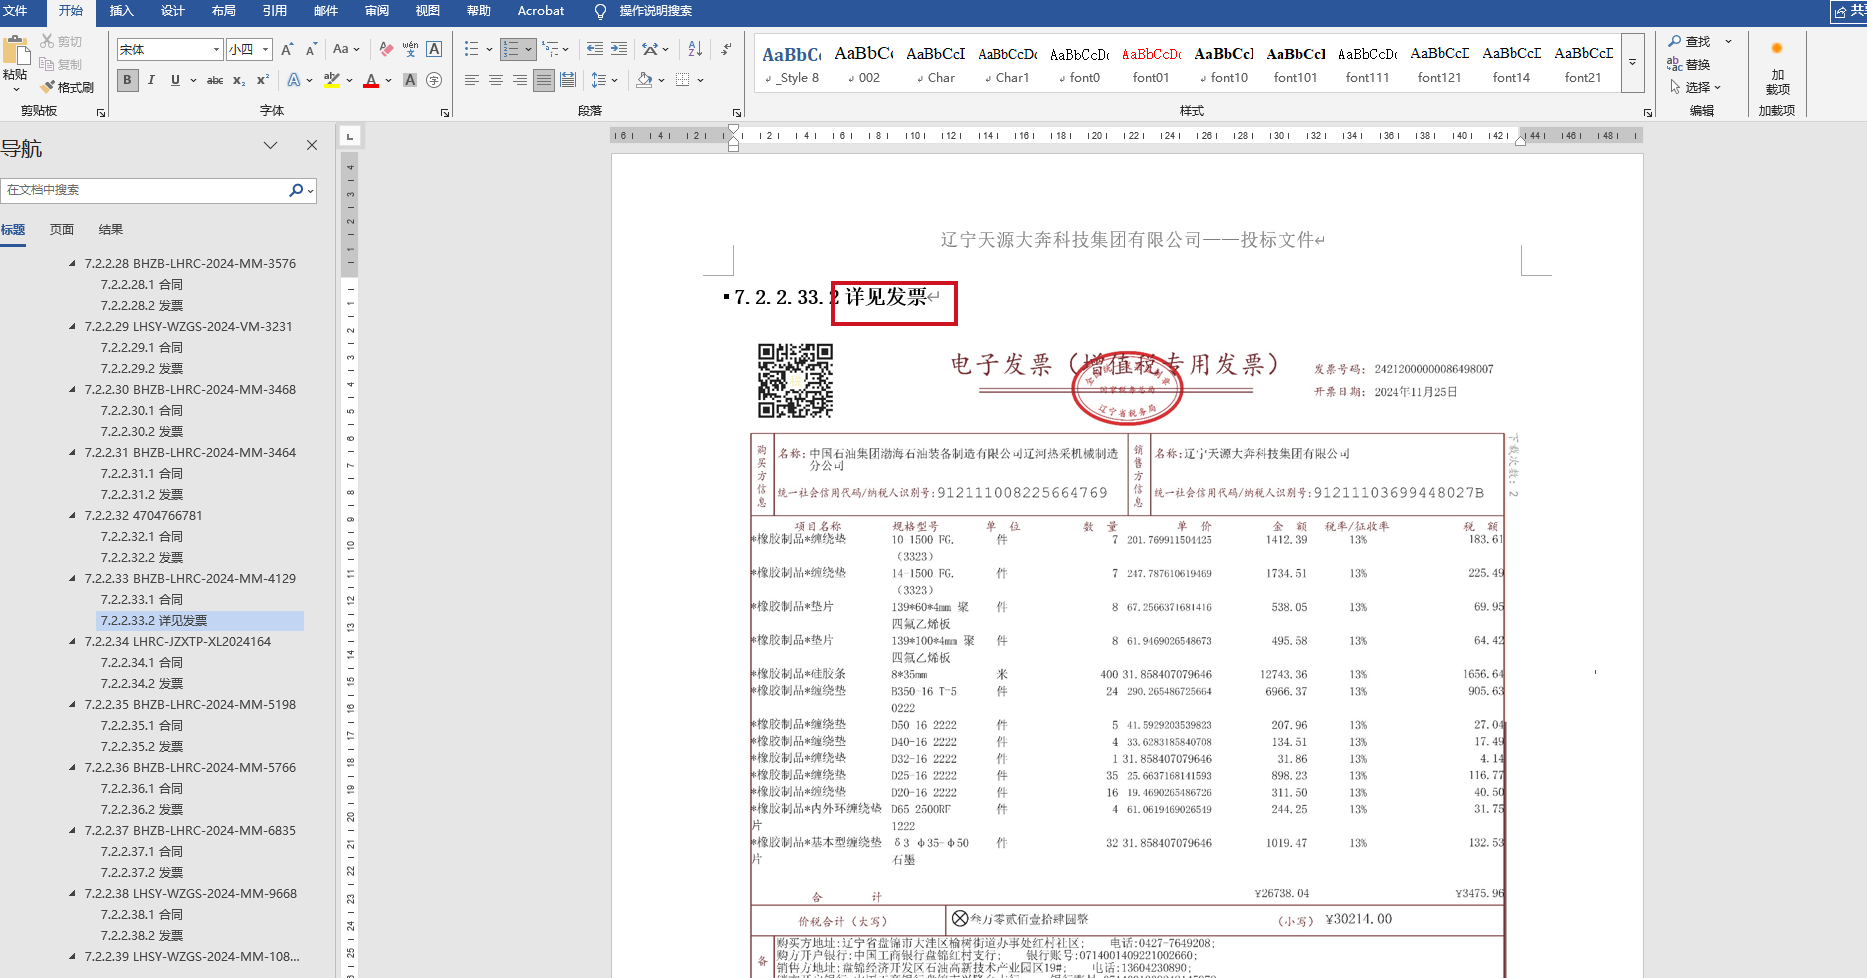Open the Phonetic Guide (wén) icon
The height and width of the screenshot is (978, 1867).
click(x=410, y=49)
